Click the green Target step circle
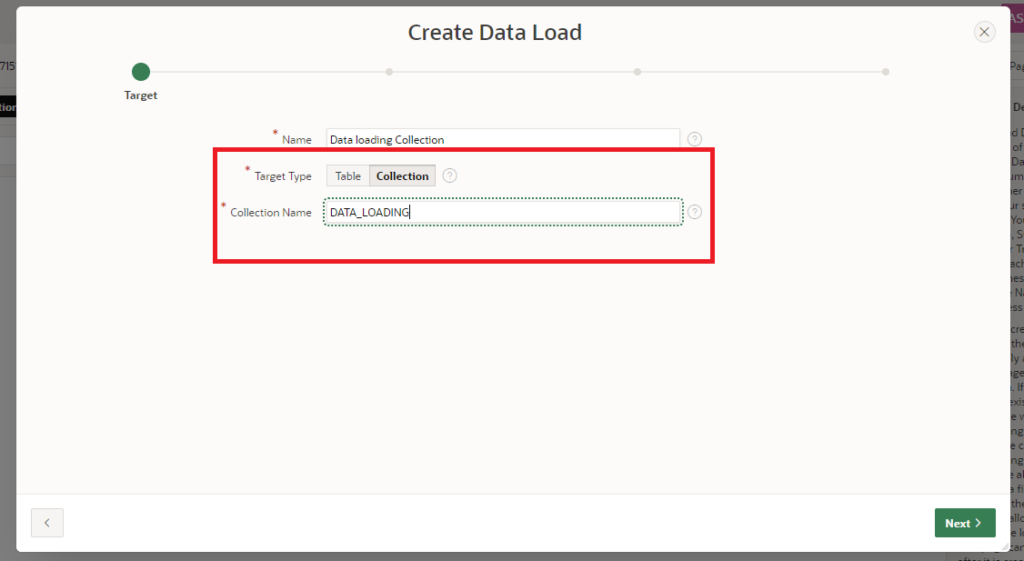This screenshot has height=561, width=1024. 141,72
